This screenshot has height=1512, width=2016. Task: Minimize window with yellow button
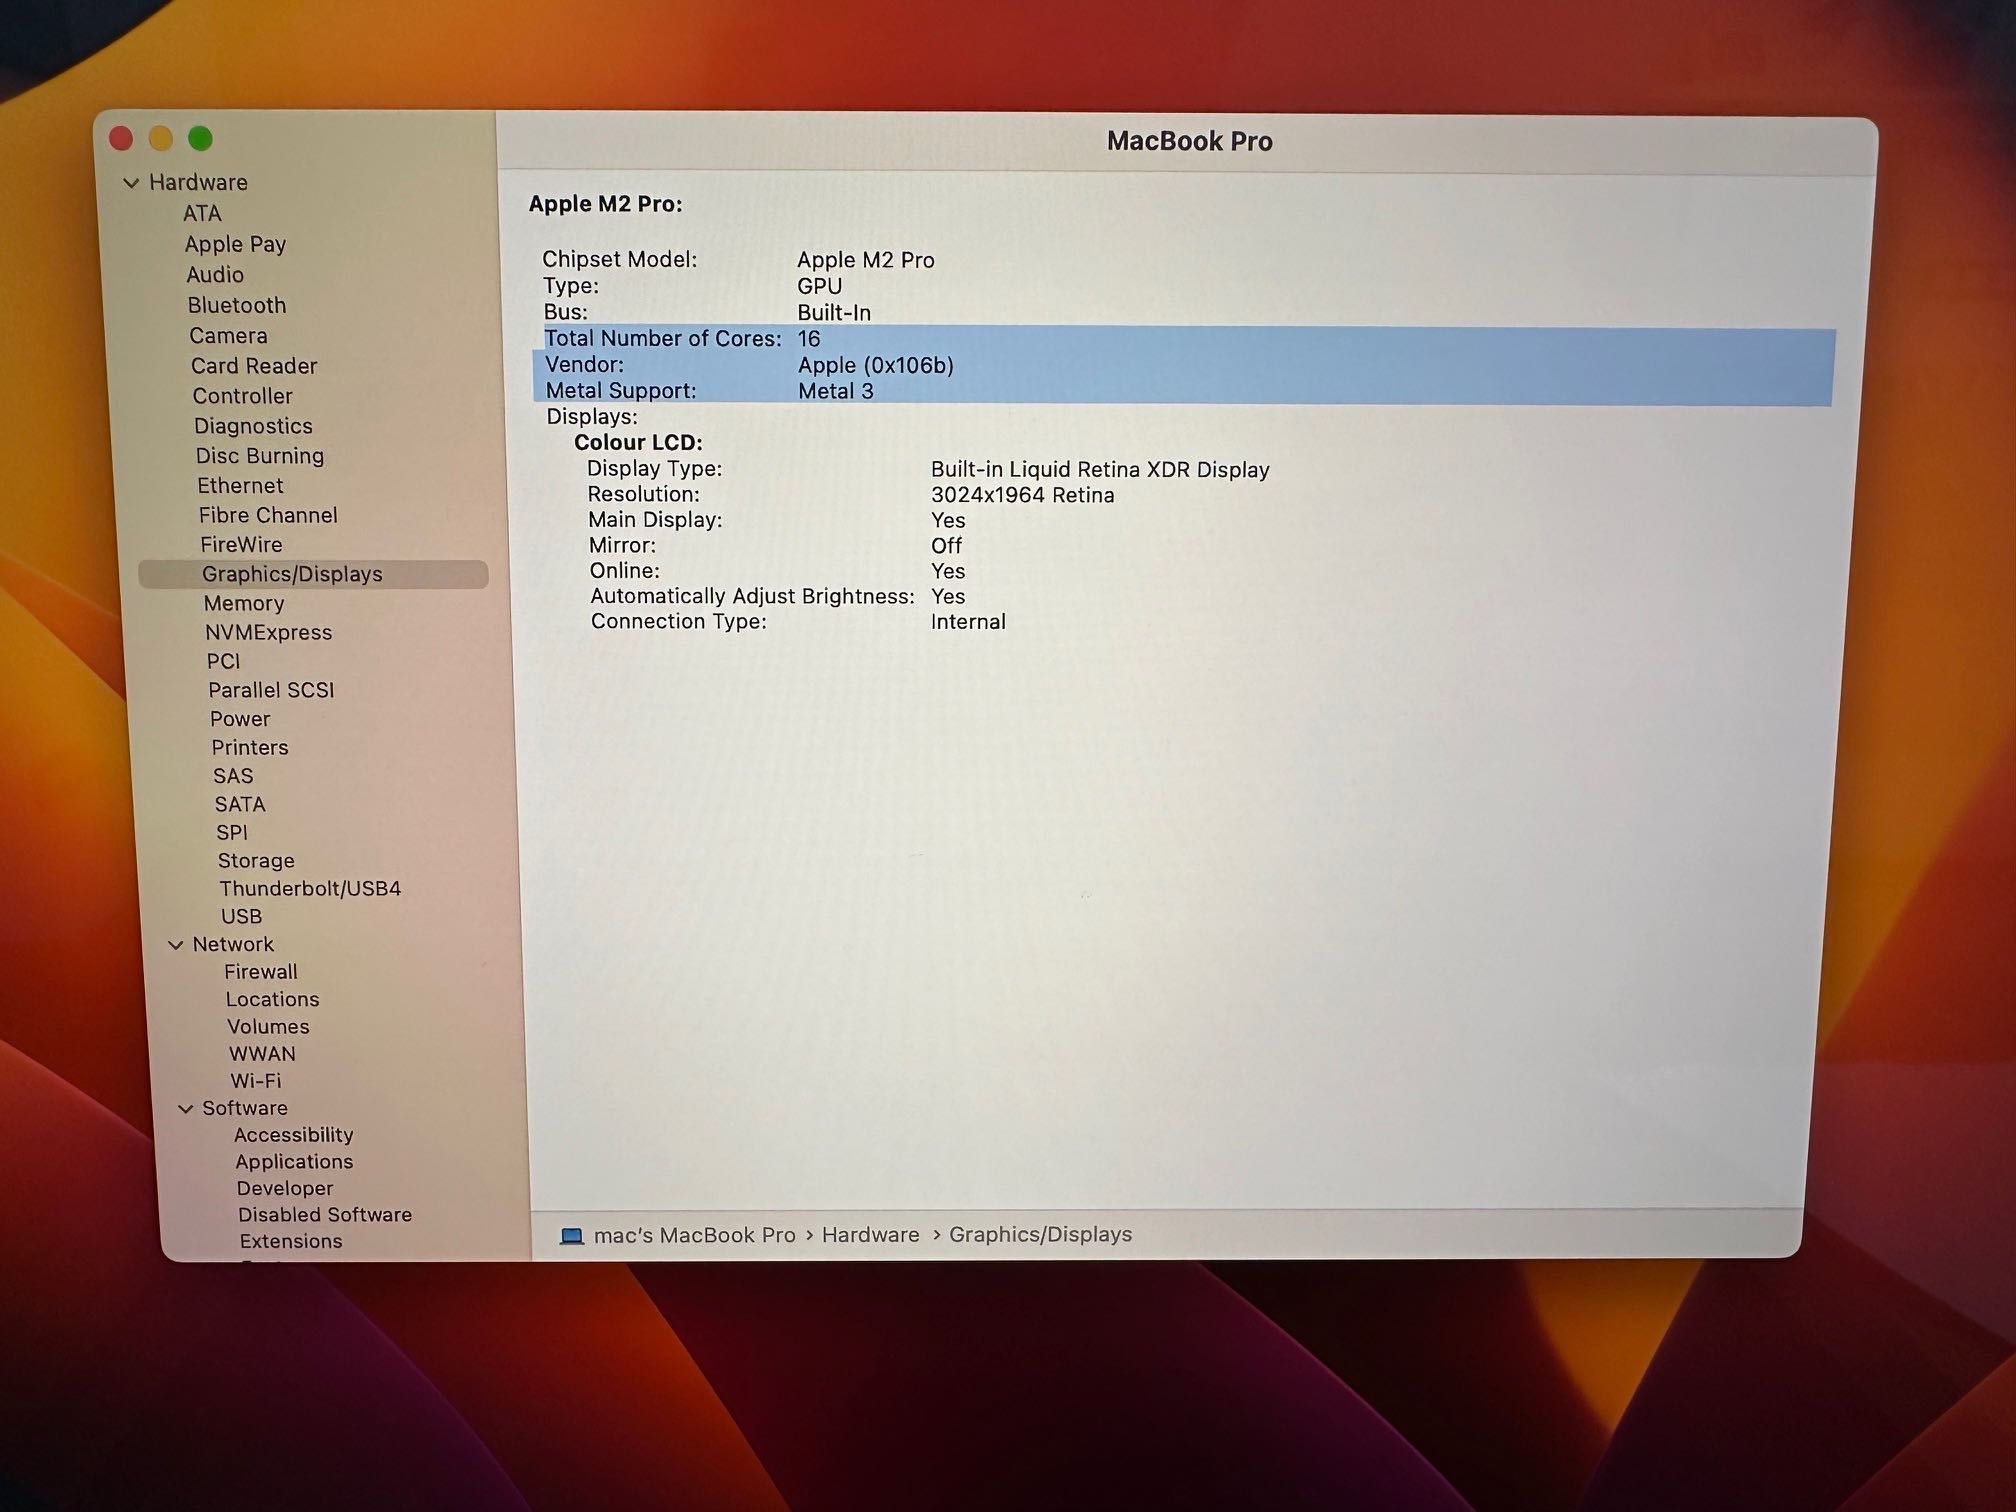tap(161, 138)
